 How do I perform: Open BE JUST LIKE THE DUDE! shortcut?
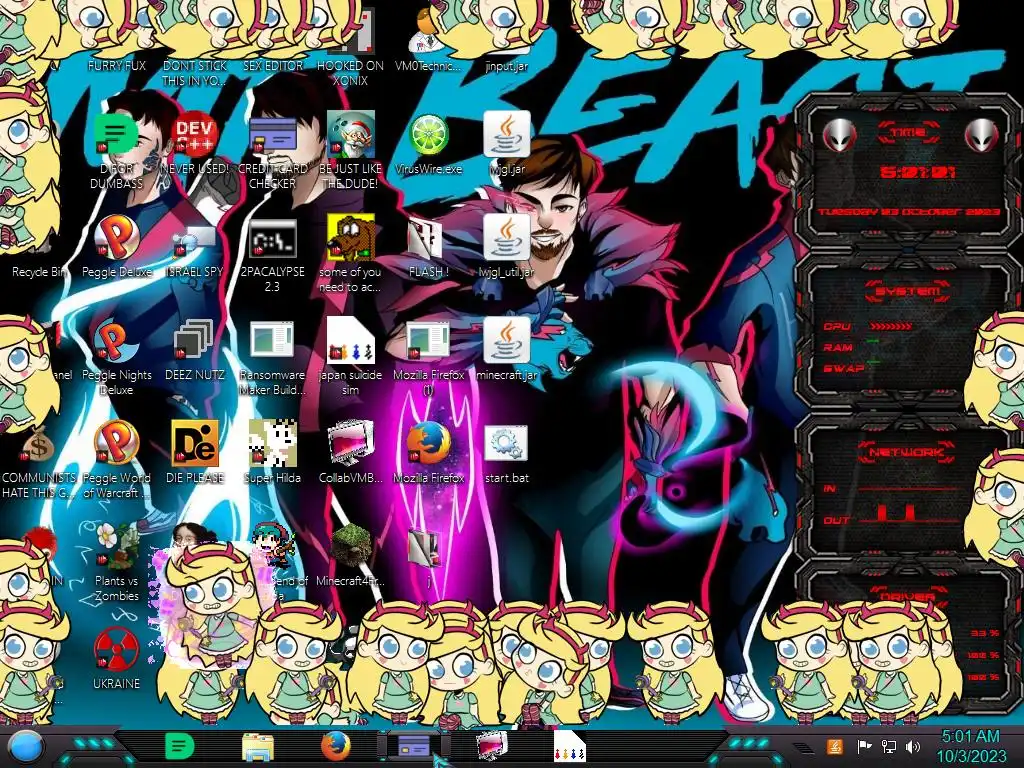point(351,135)
